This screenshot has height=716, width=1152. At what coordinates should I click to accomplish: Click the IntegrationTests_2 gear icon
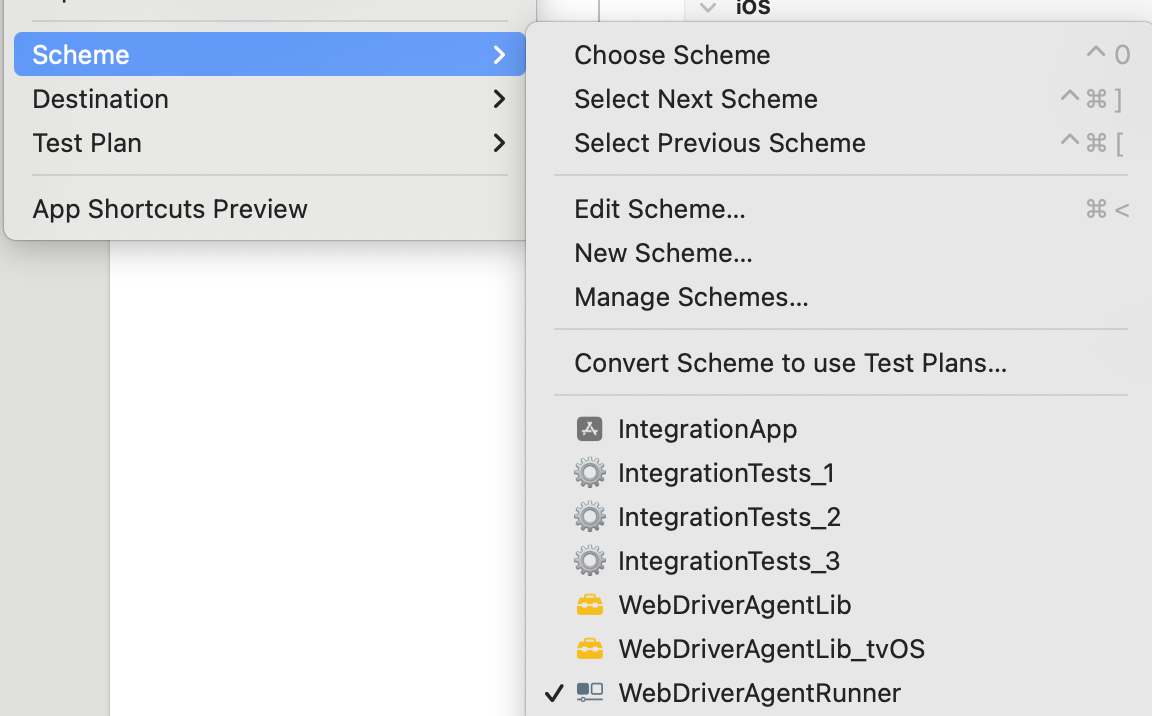590,517
